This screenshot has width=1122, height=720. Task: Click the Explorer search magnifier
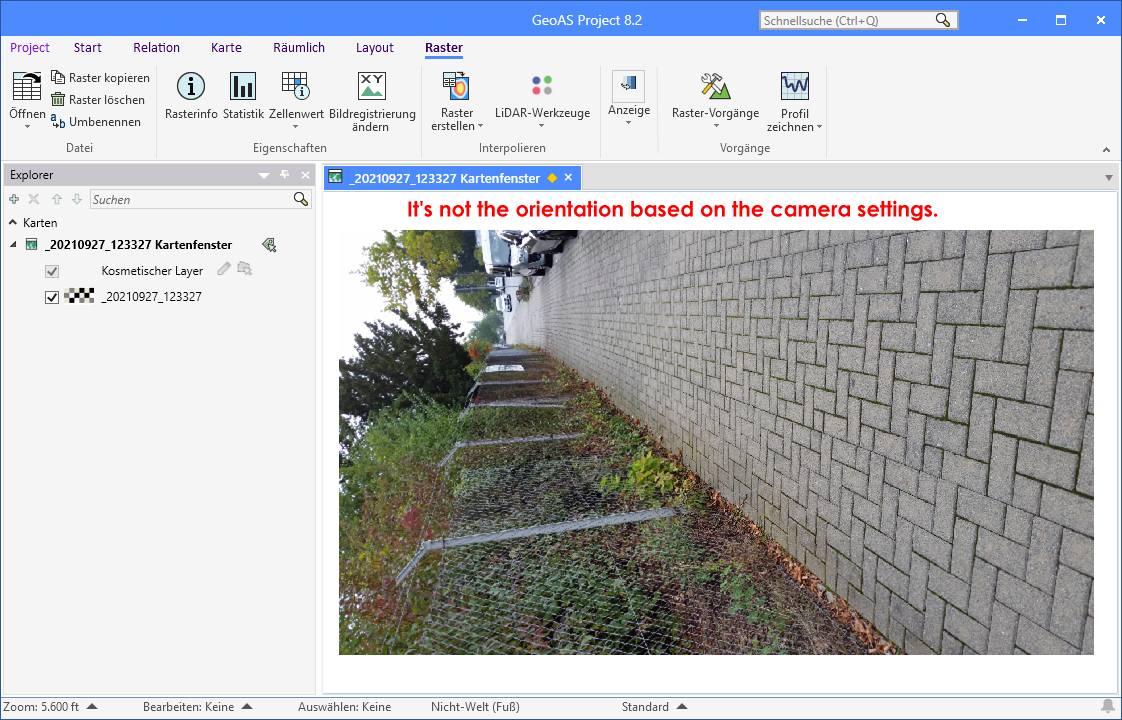(301, 199)
